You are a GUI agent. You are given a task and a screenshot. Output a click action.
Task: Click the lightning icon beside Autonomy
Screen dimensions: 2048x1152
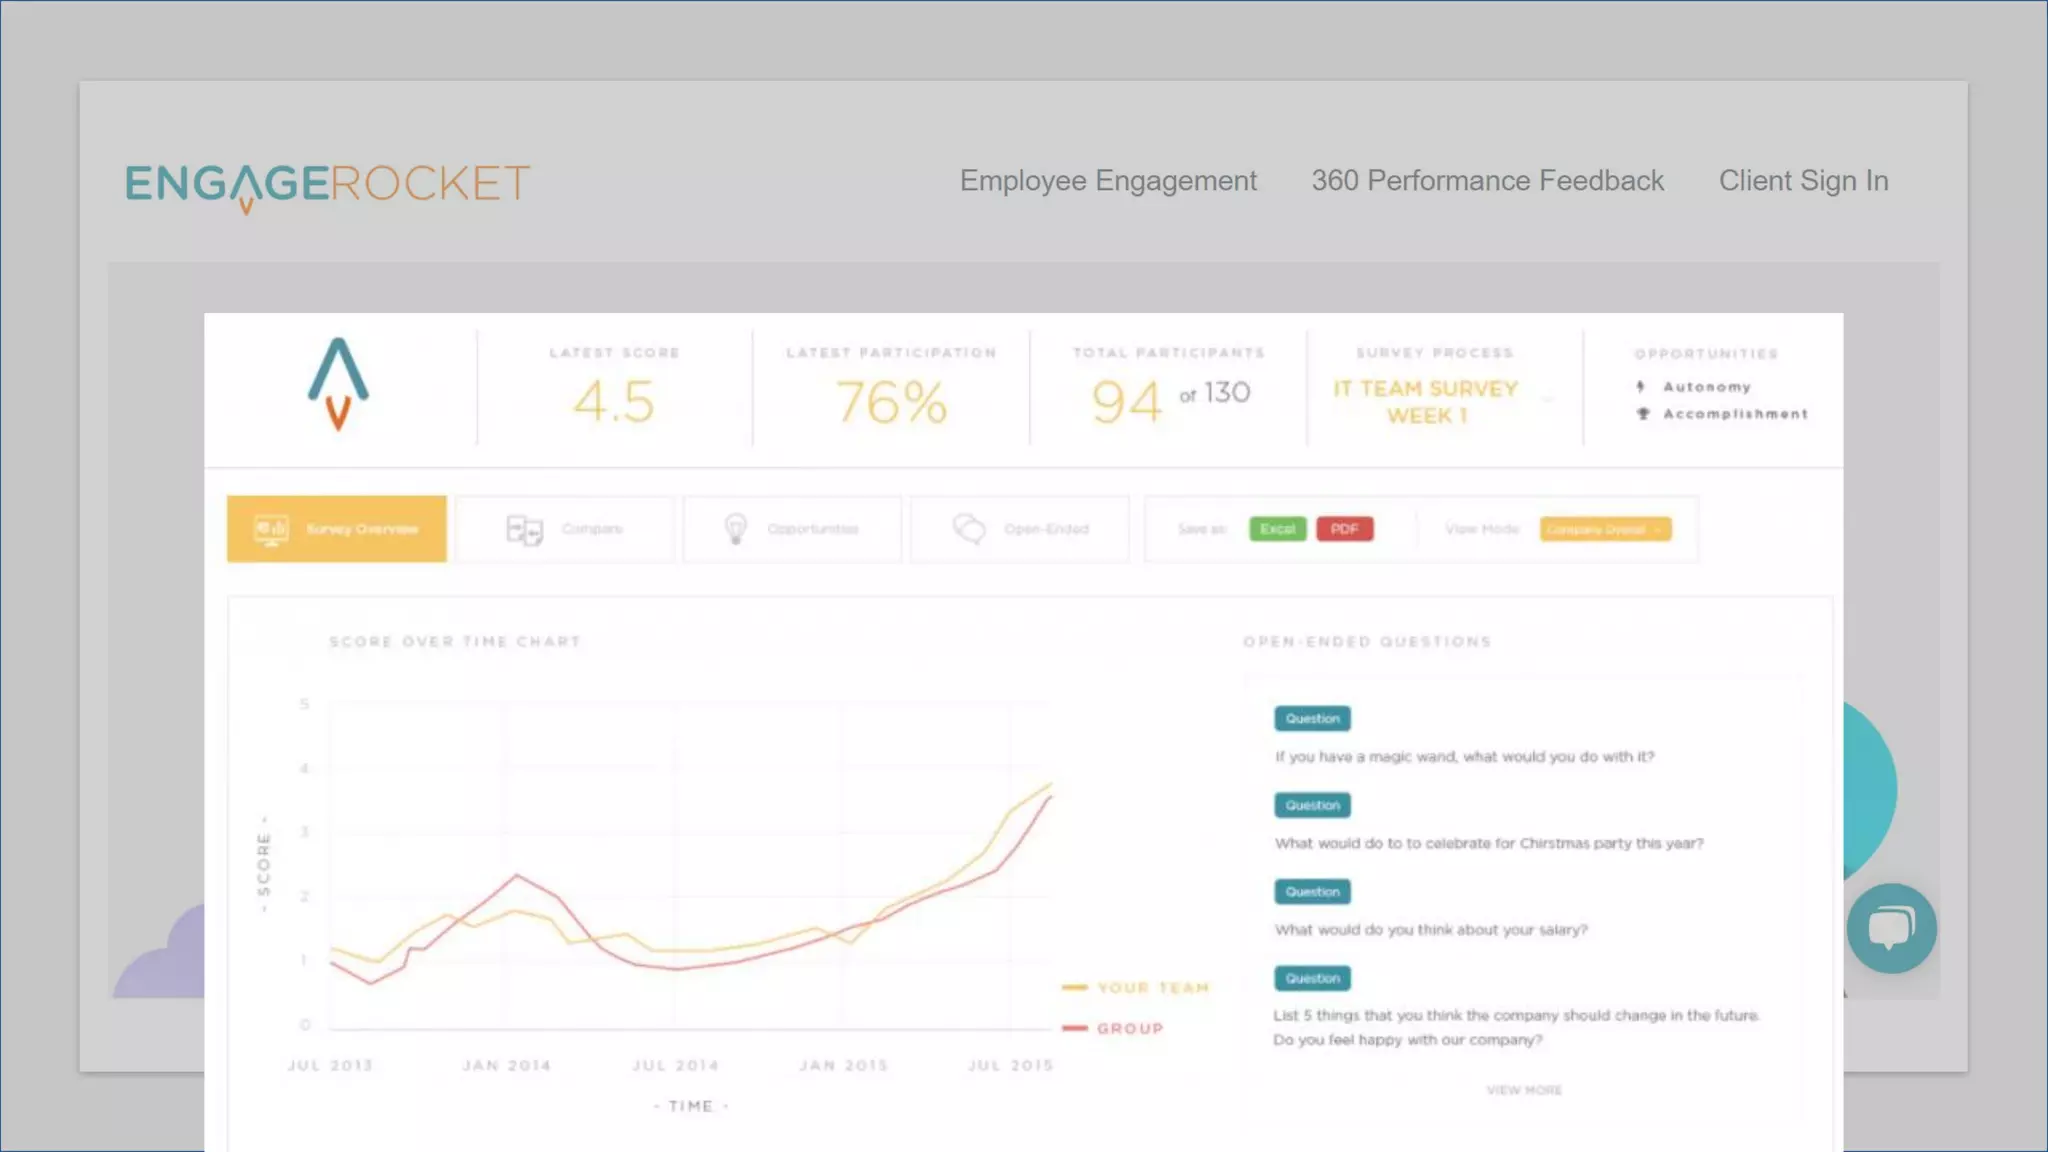point(1640,387)
